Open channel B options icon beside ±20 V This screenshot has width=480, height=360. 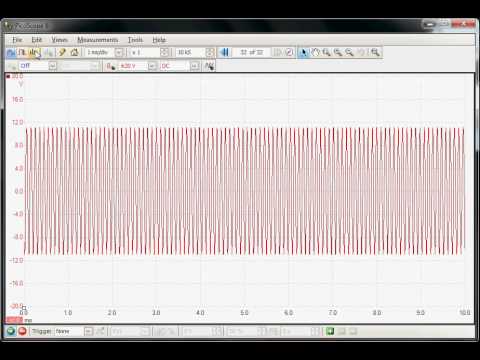click(x=110, y=66)
